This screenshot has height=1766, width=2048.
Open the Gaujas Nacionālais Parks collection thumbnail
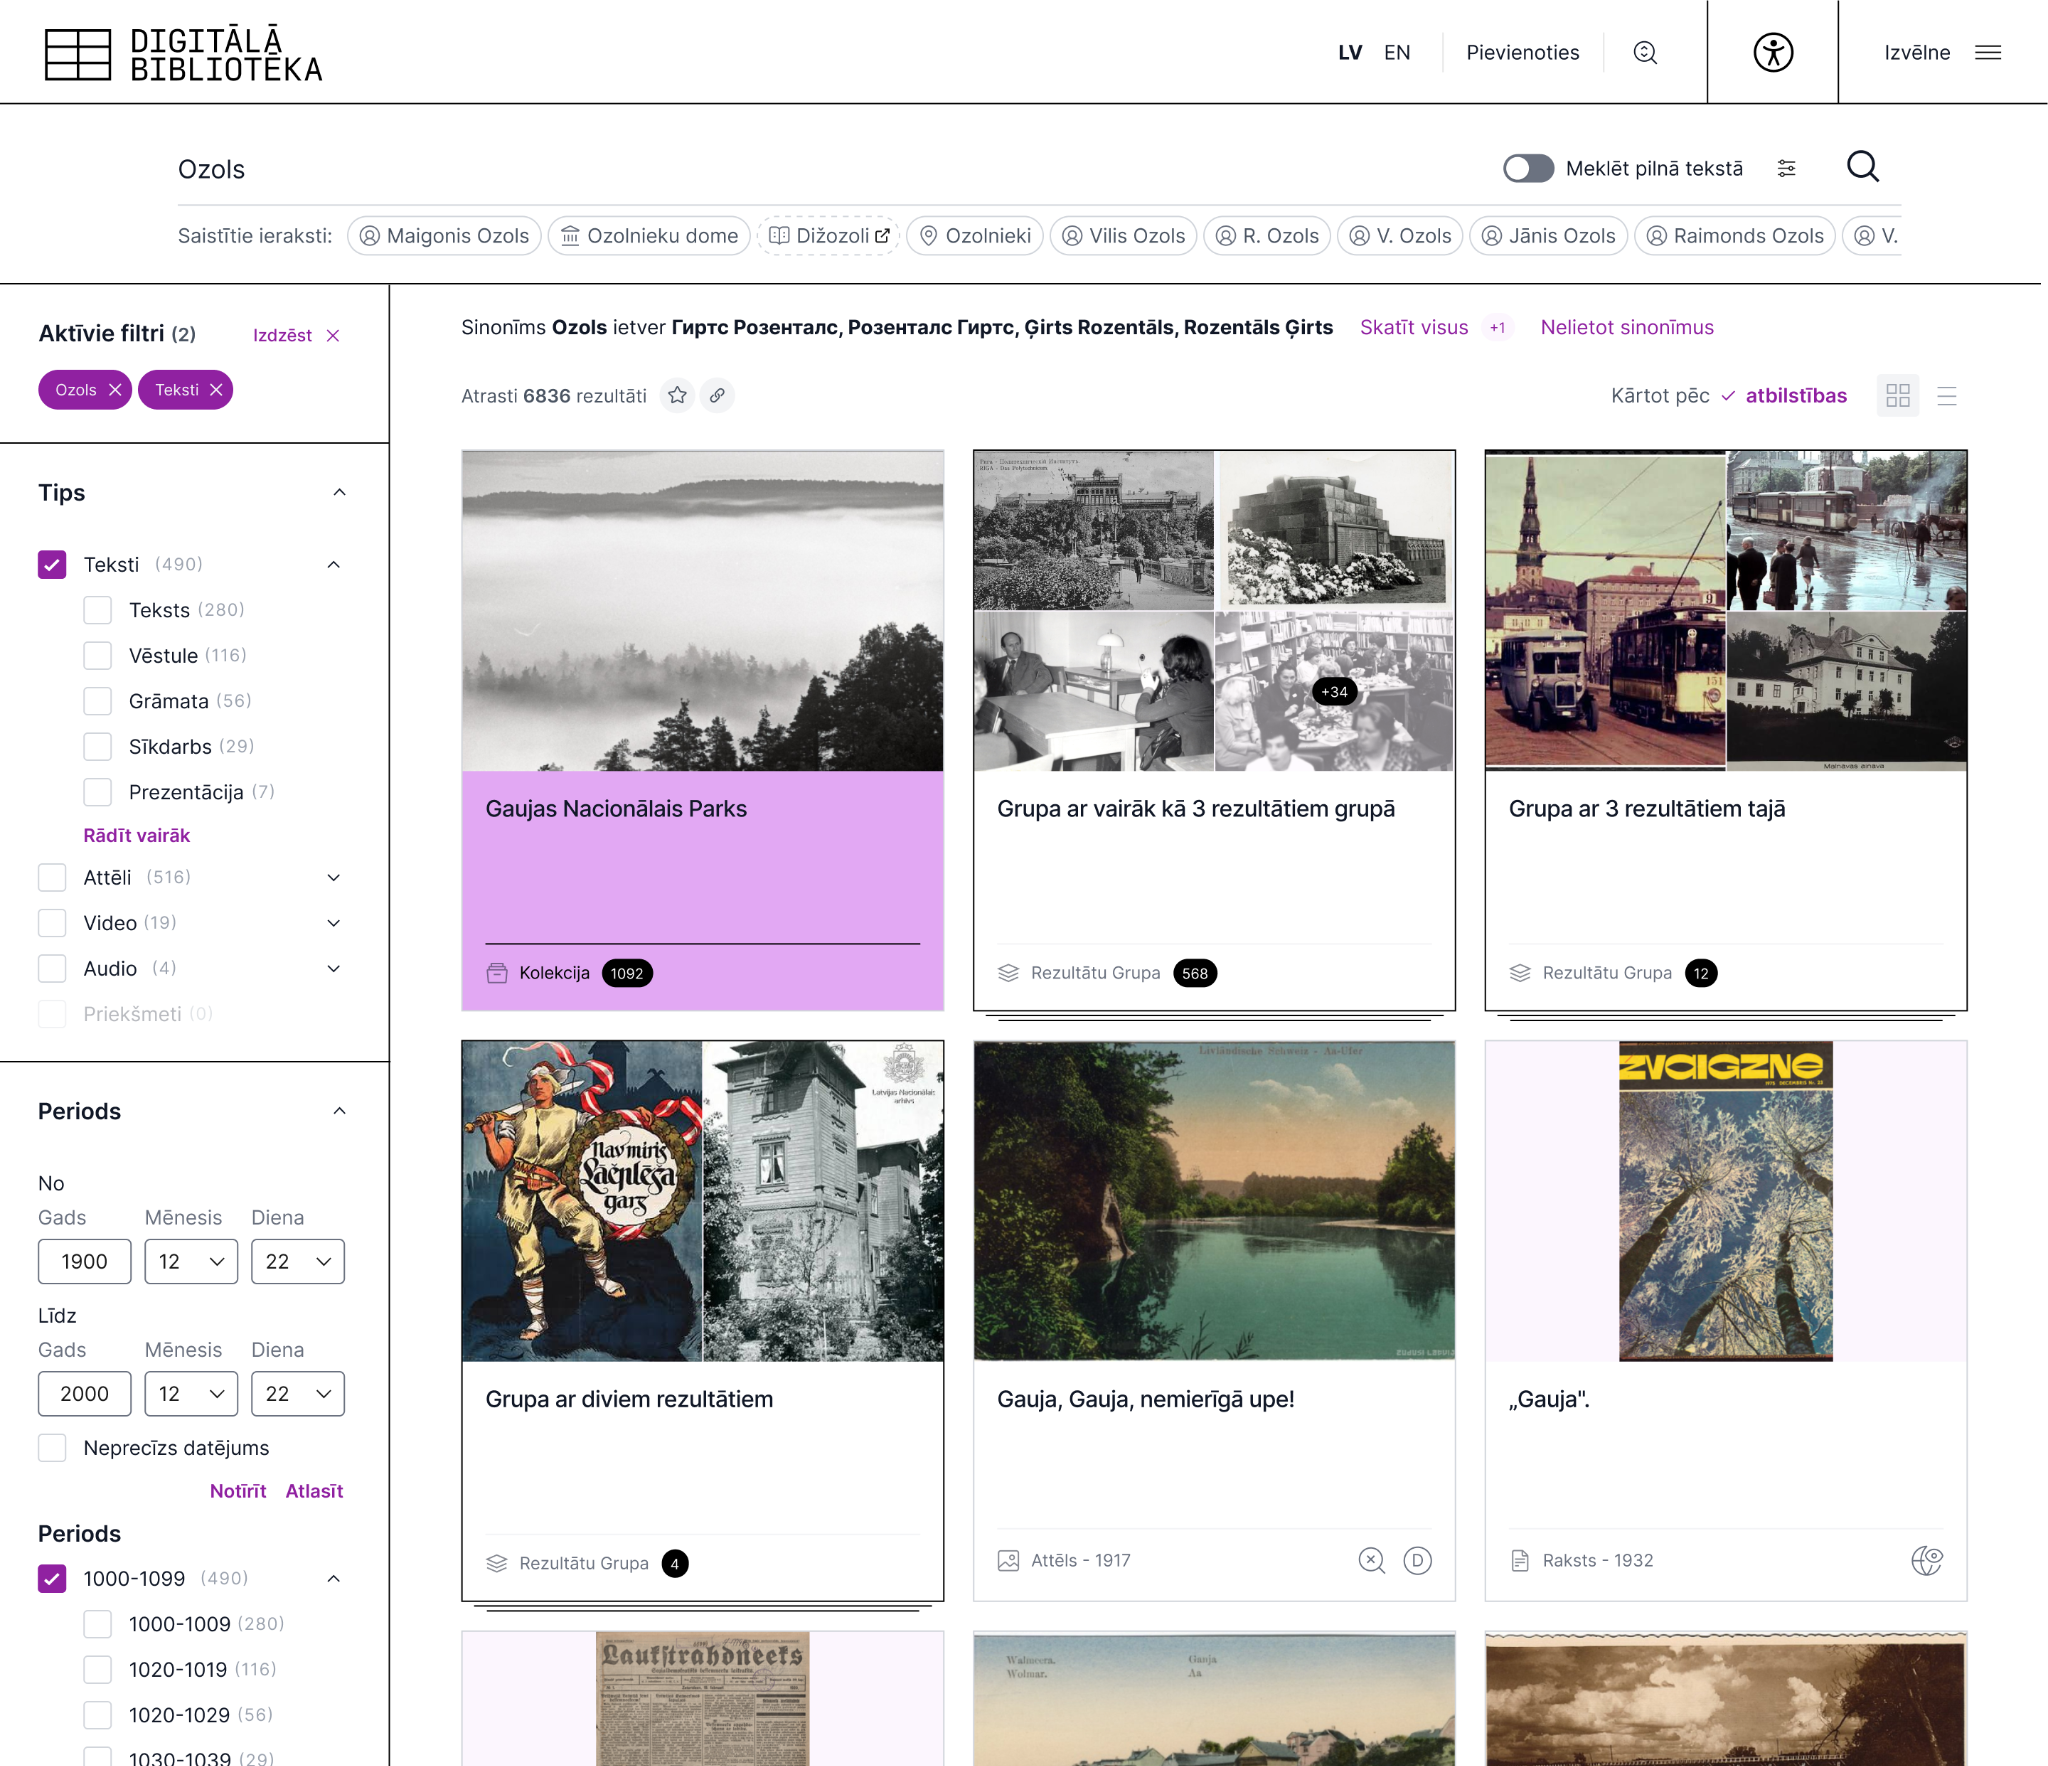tap(702, 611)
